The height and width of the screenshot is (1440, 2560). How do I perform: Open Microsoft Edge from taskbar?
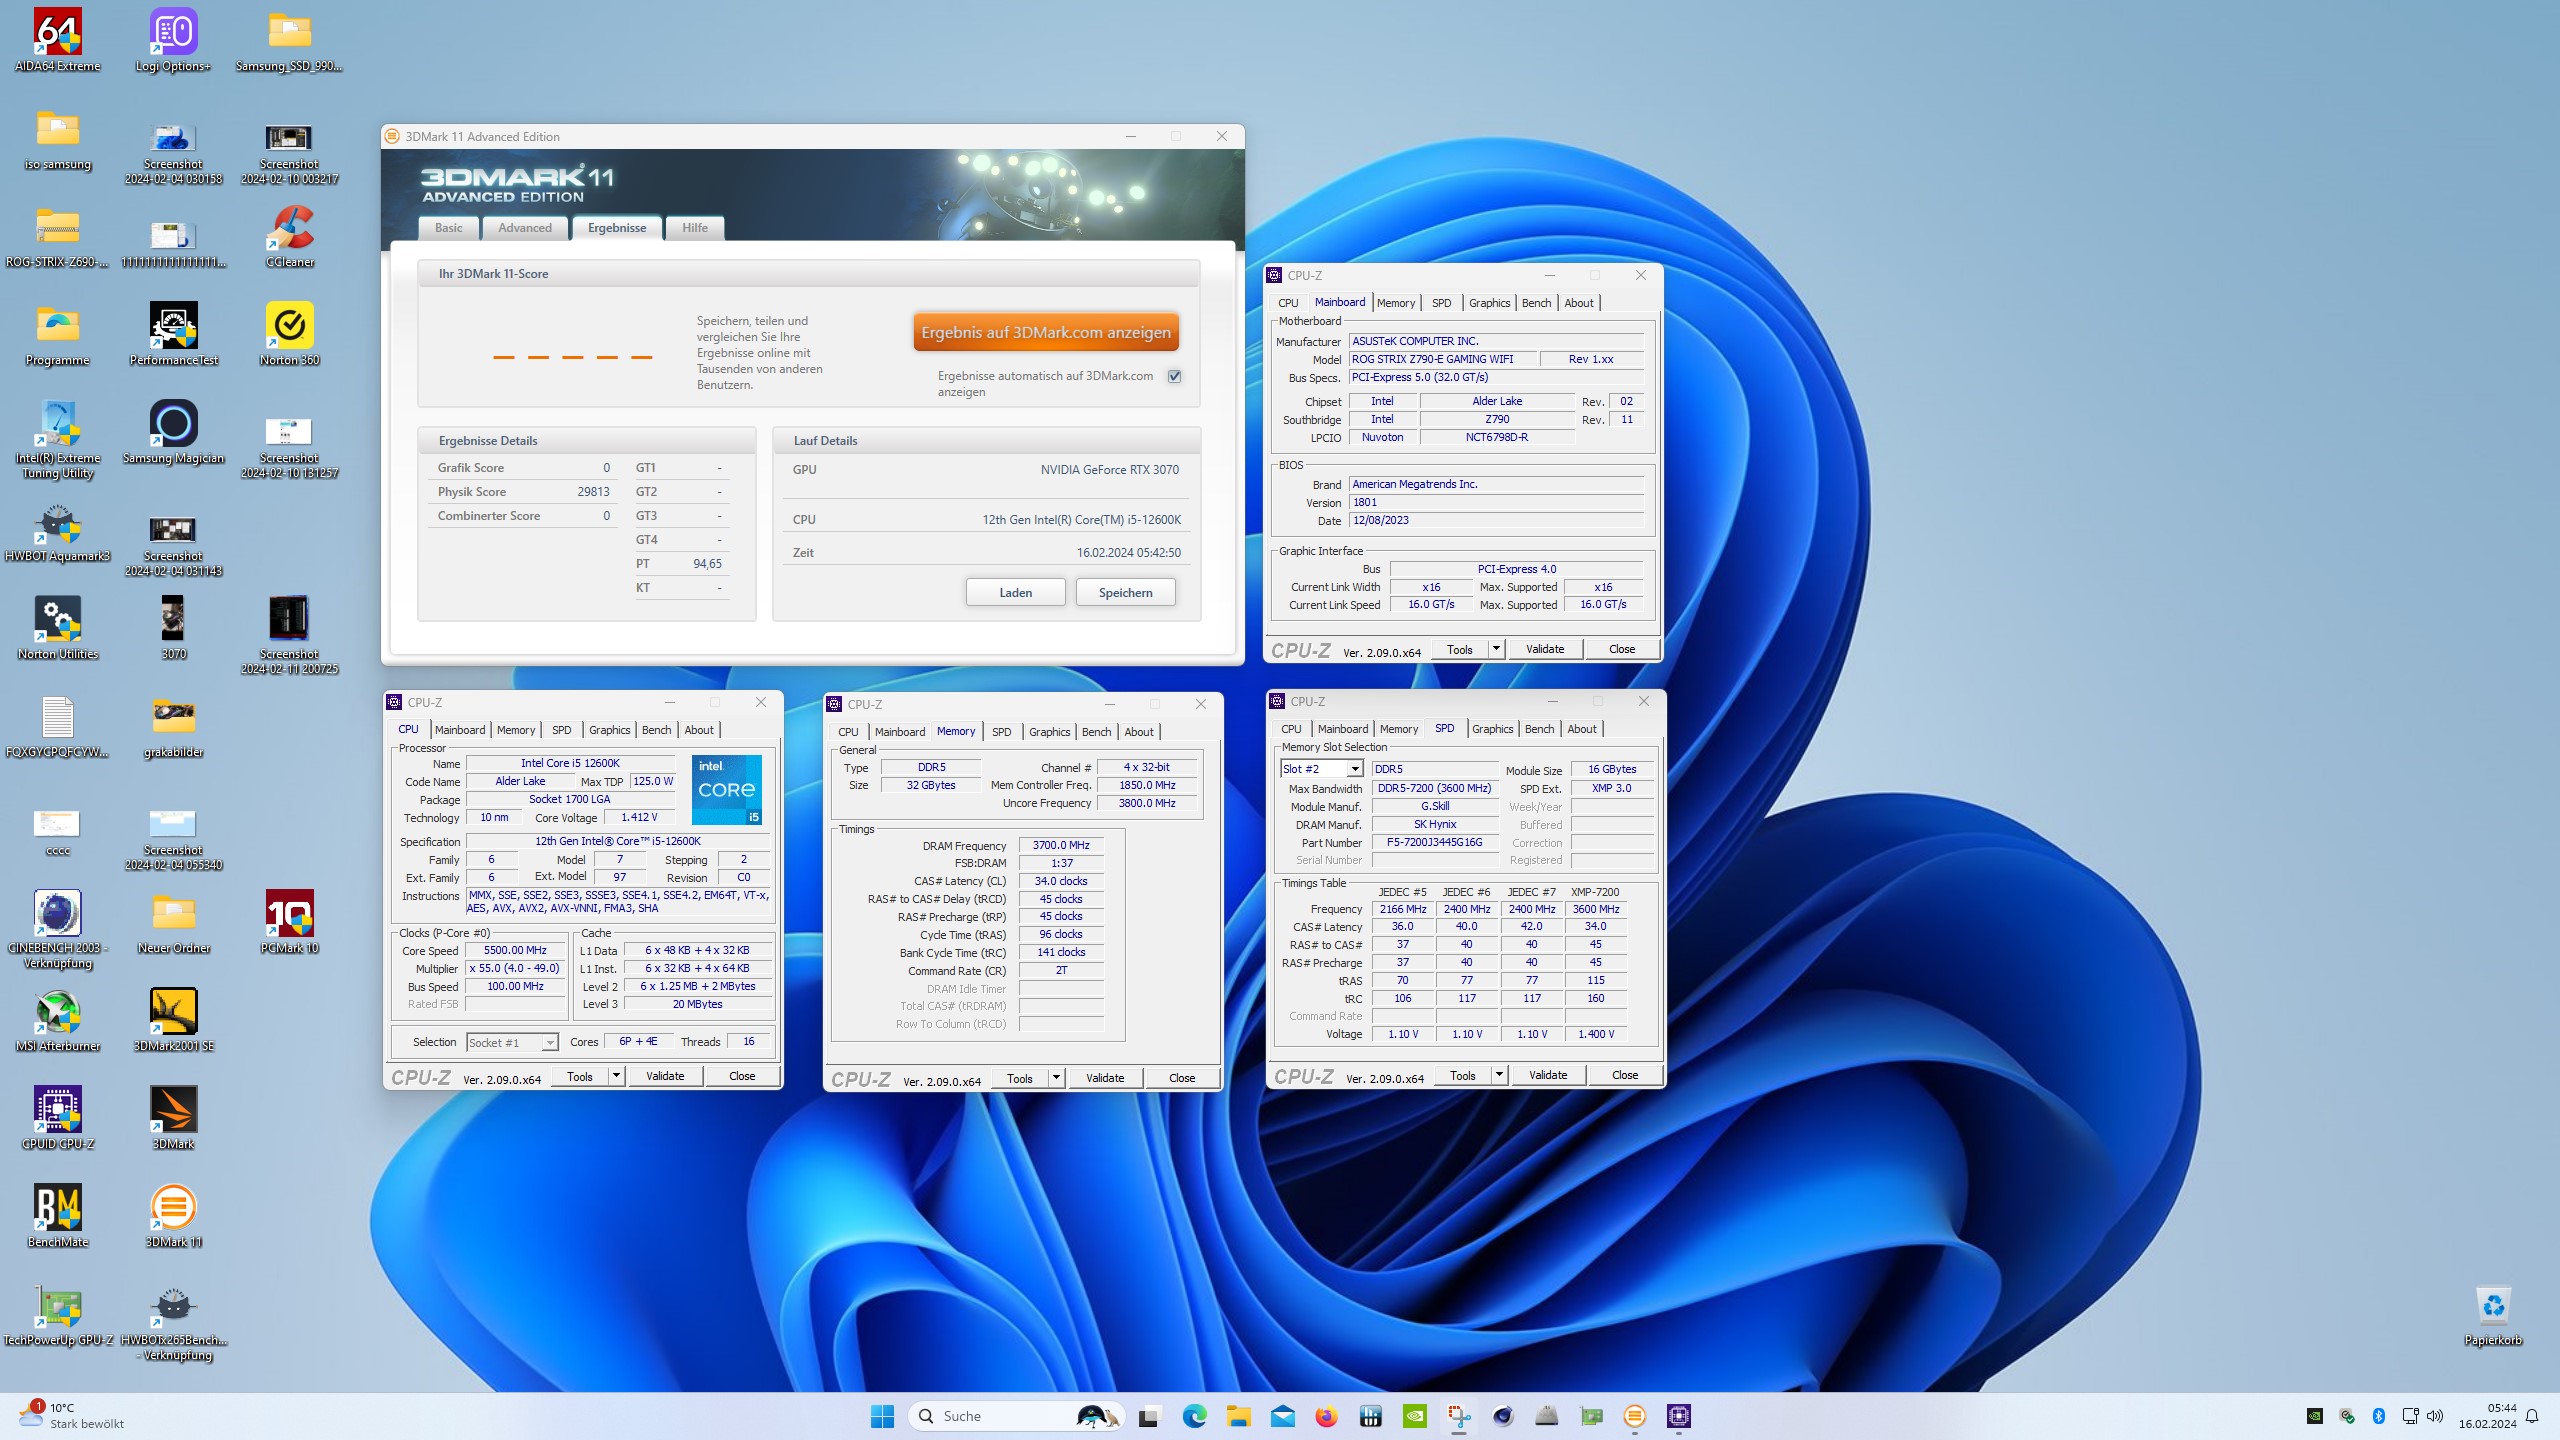click(x=1194, y=1416)
